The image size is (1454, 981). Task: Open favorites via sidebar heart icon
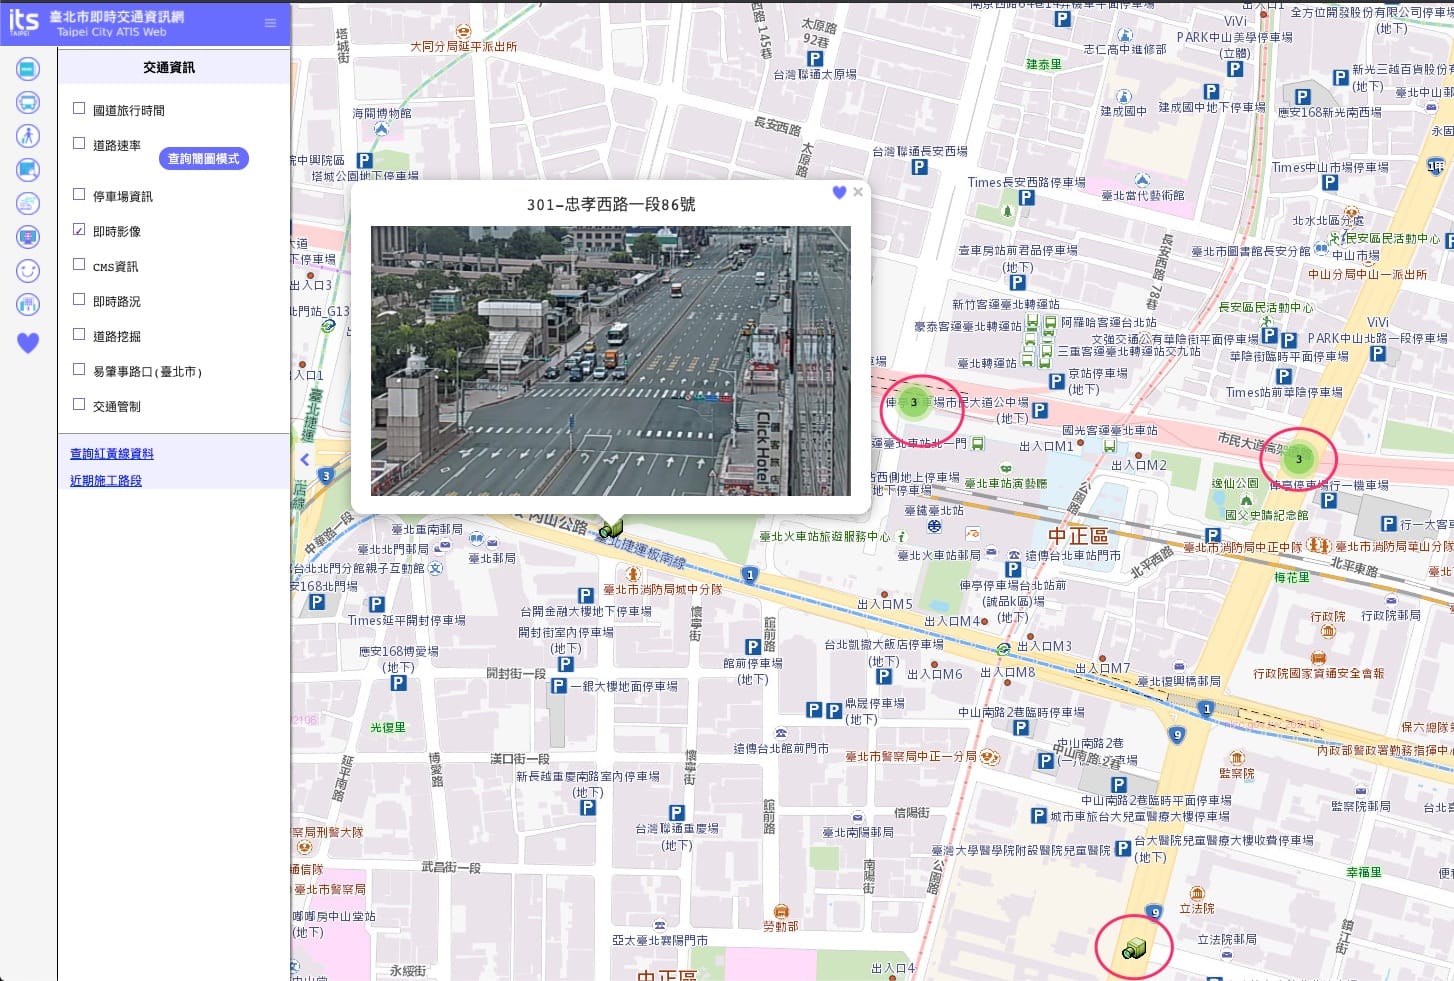(x=28, y=343)
